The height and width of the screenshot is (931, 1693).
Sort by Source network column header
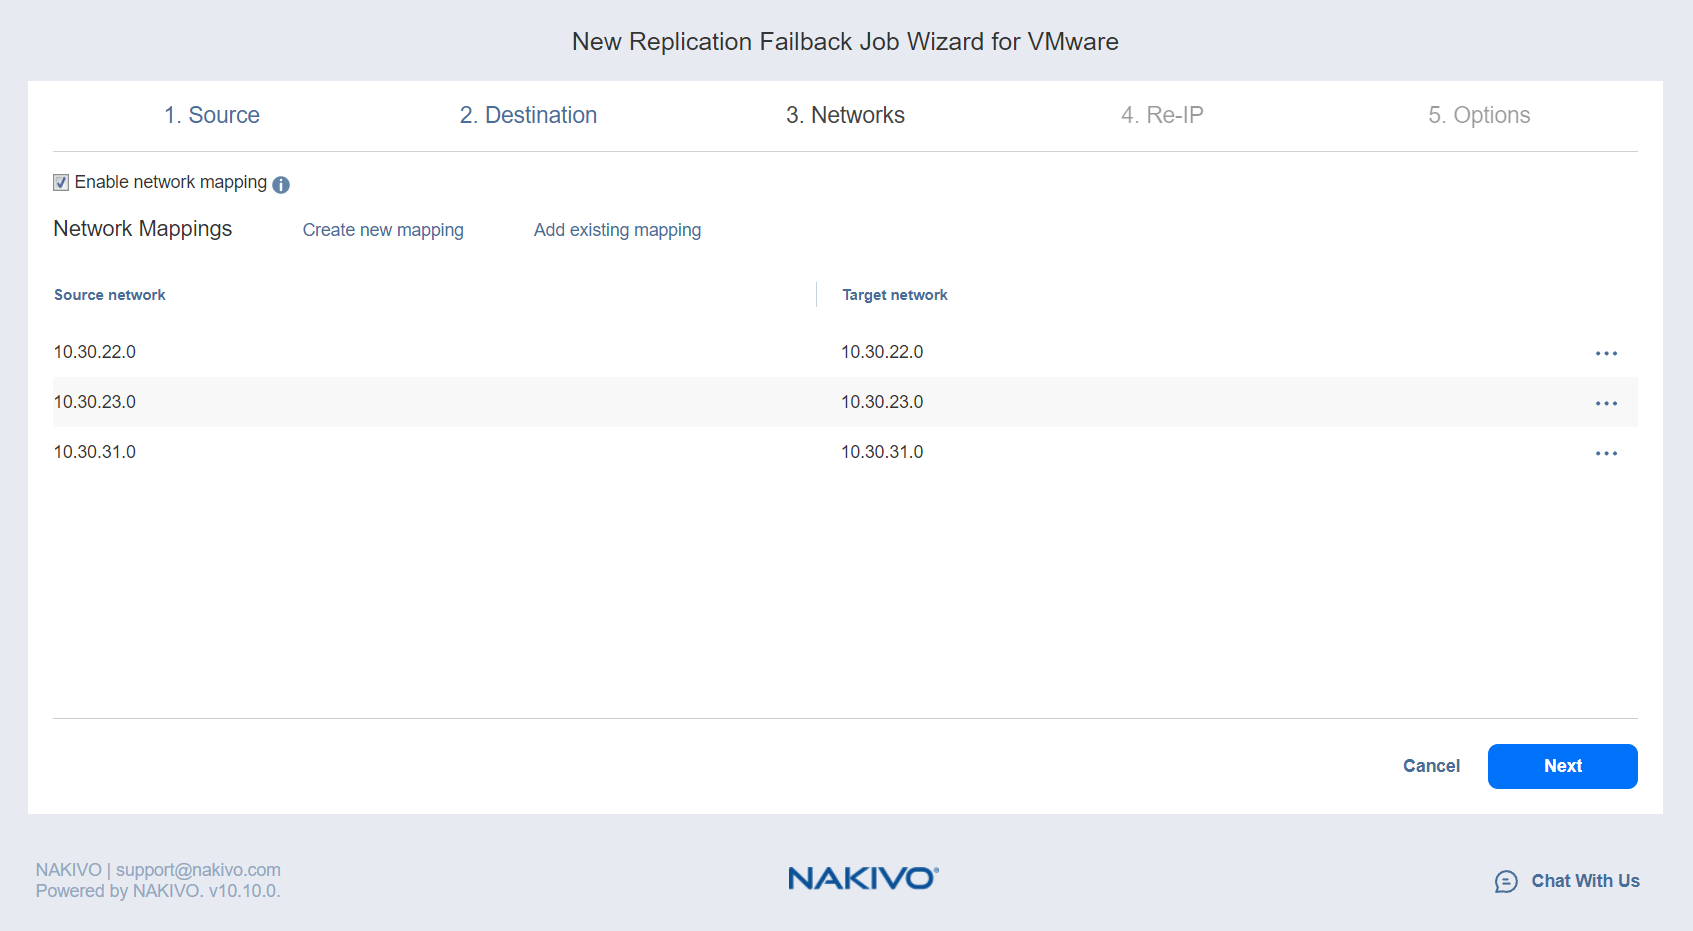(110, 295)
